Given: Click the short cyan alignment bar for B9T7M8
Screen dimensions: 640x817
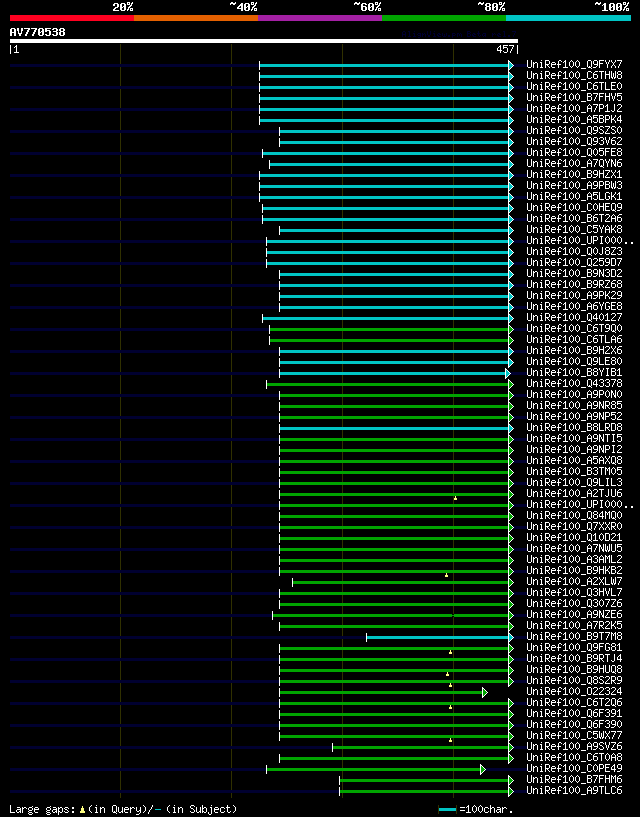Looking at the screenshot, I should tap(438, 637).
